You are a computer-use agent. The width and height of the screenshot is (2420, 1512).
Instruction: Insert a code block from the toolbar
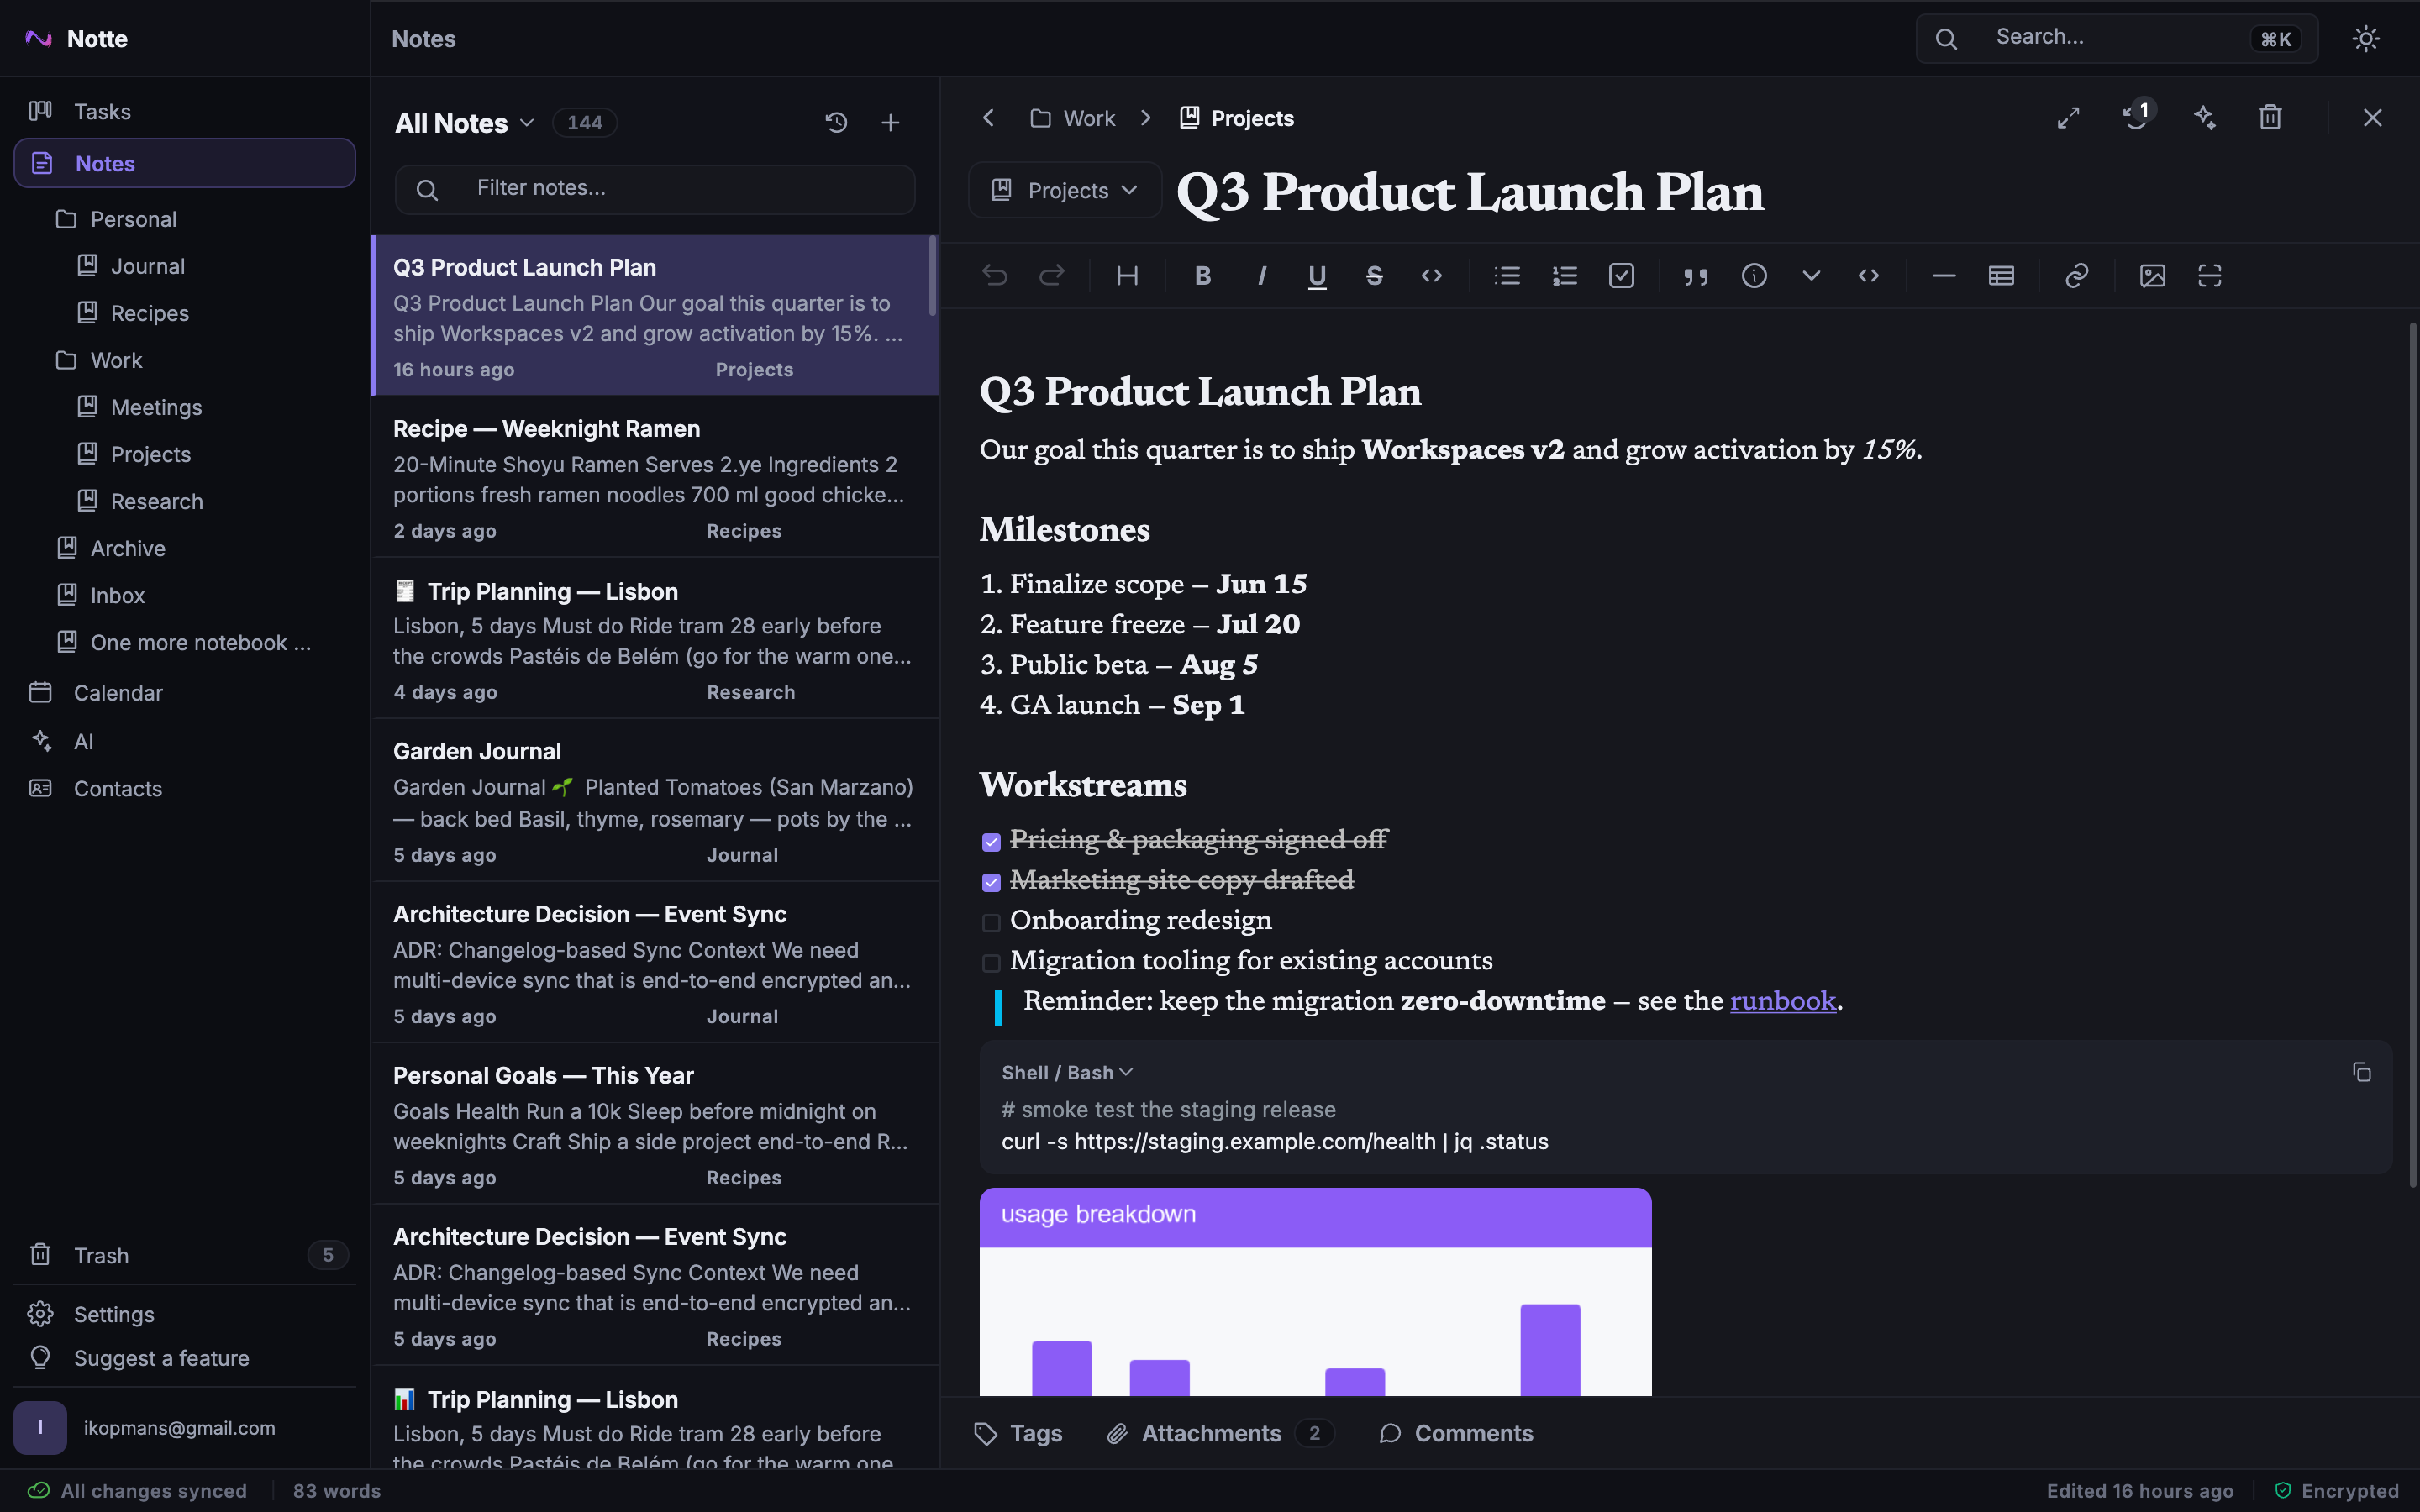click(x=1868, y=275)
